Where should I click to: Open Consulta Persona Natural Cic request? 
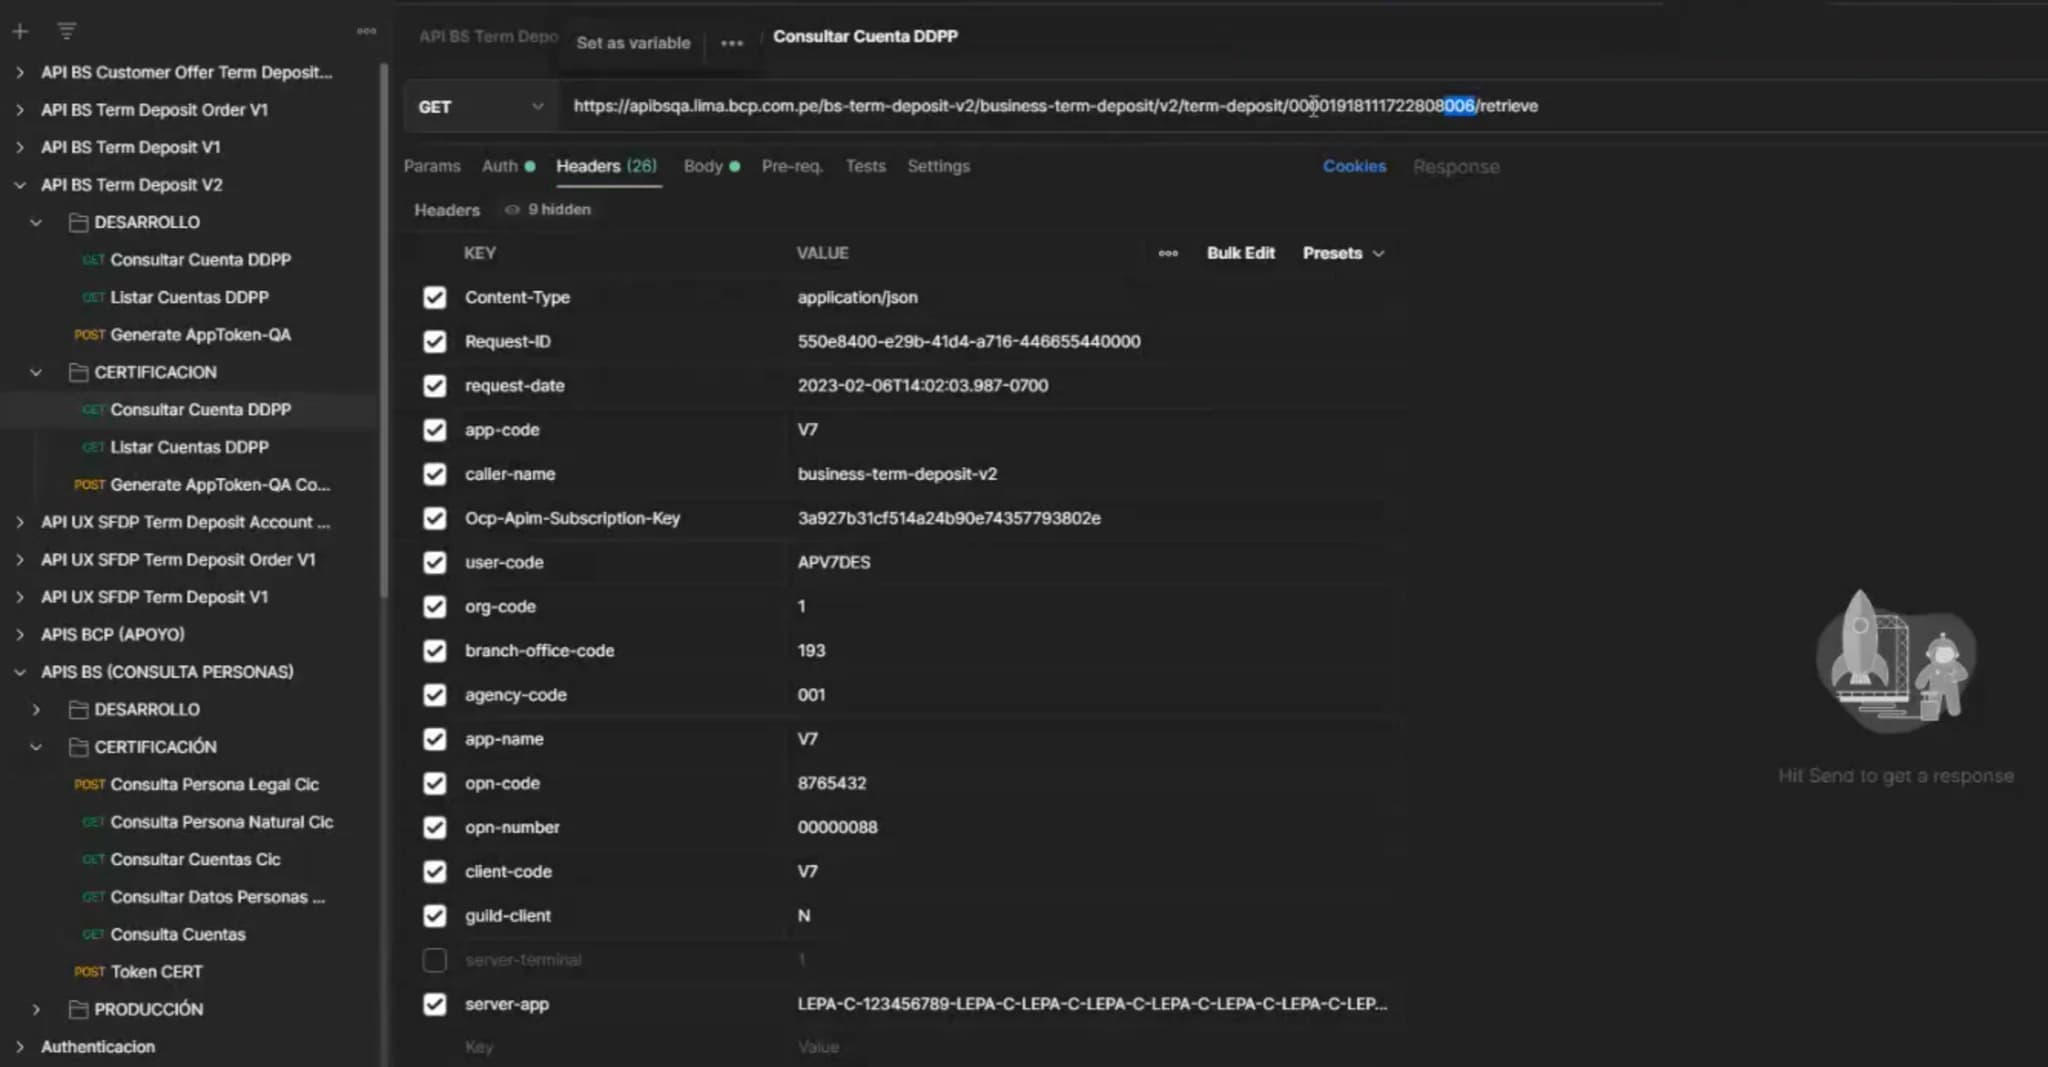pyautogui.click(x=221, y=822)
